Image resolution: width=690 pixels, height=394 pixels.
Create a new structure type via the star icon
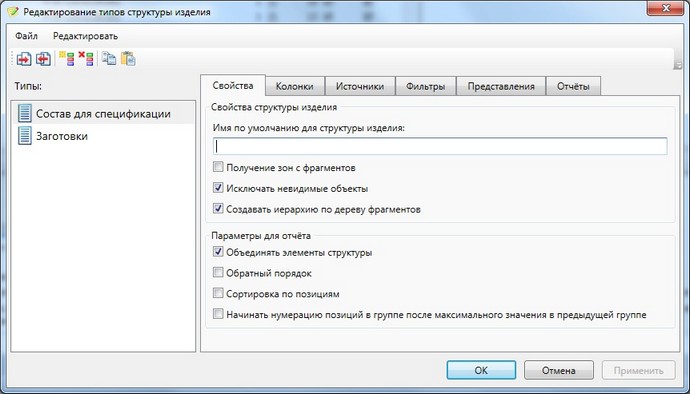67,59
